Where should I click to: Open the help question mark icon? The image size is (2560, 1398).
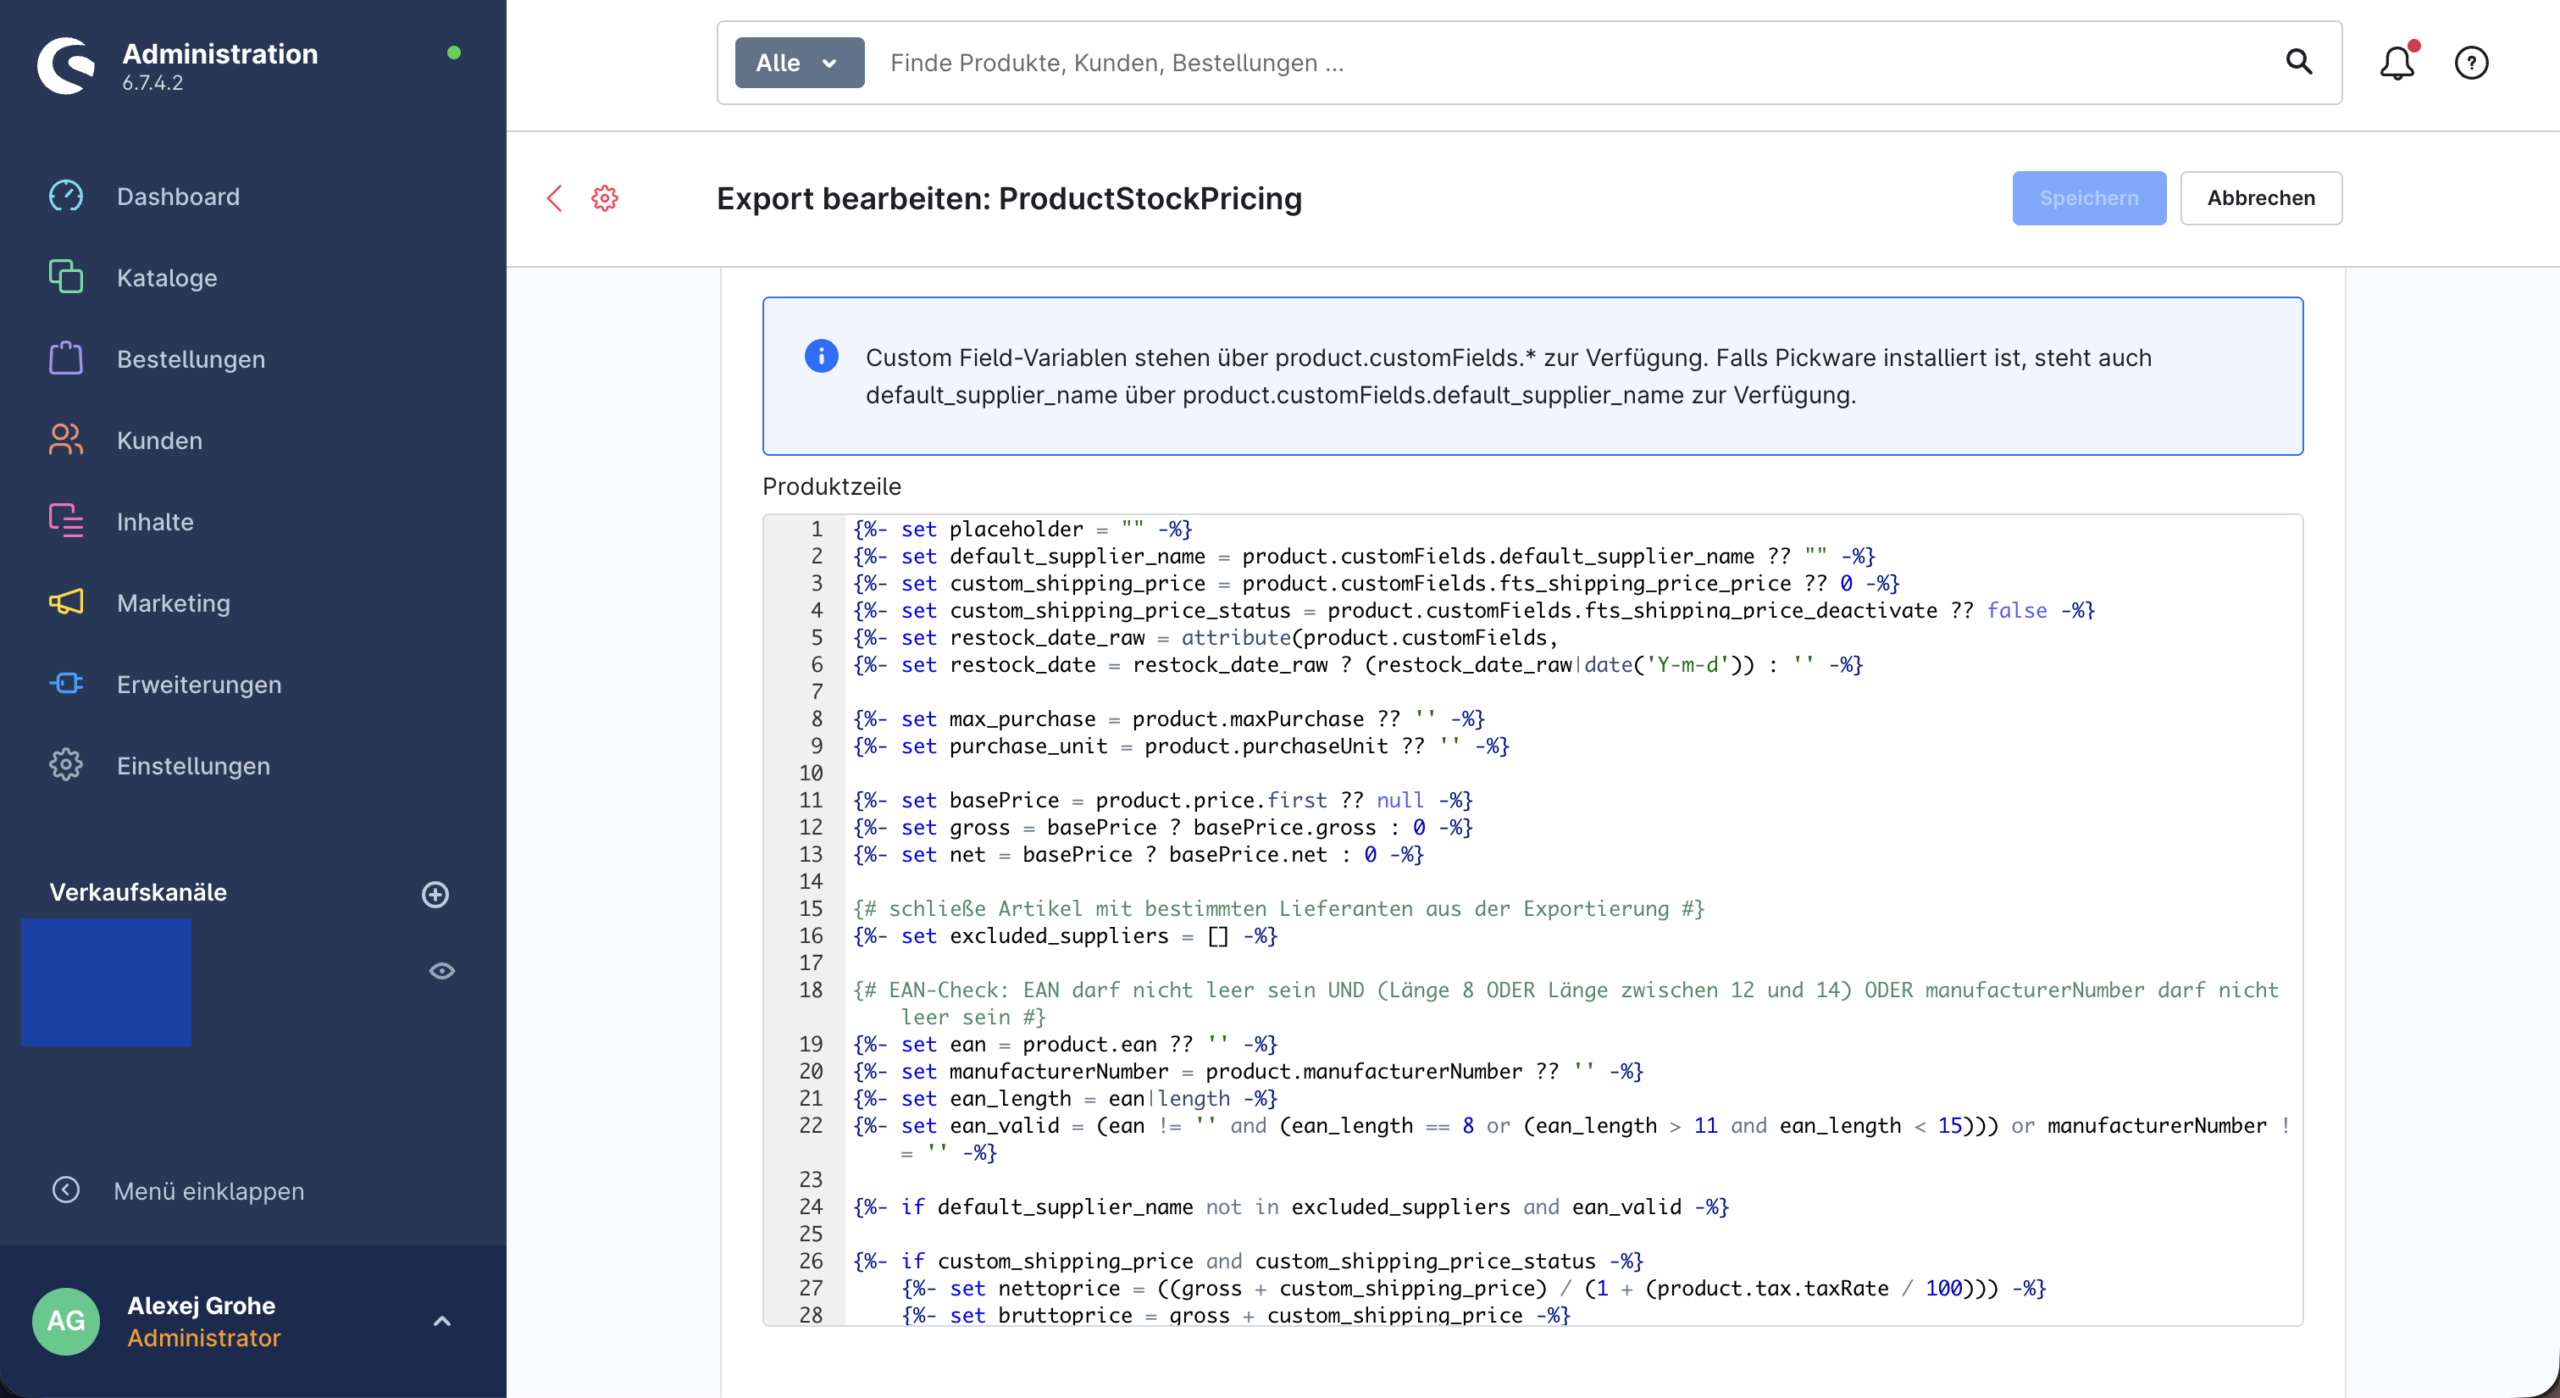(x=2471, y=63)
